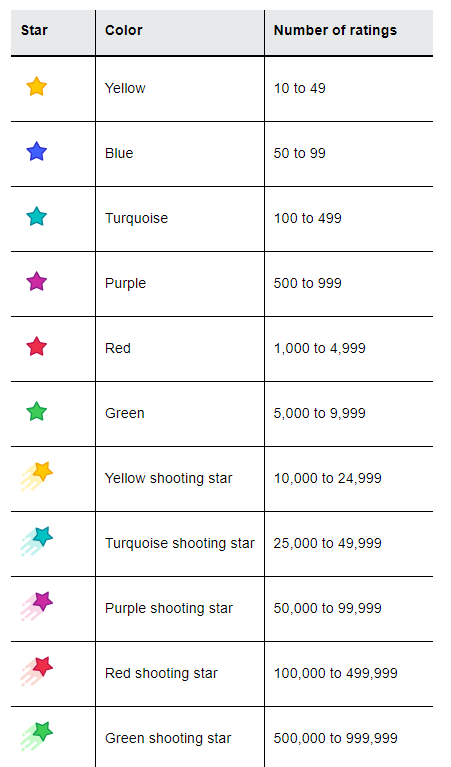Click the Color column header
The image size is (451, 767).
pyautogui.click(x=124, y=30)
